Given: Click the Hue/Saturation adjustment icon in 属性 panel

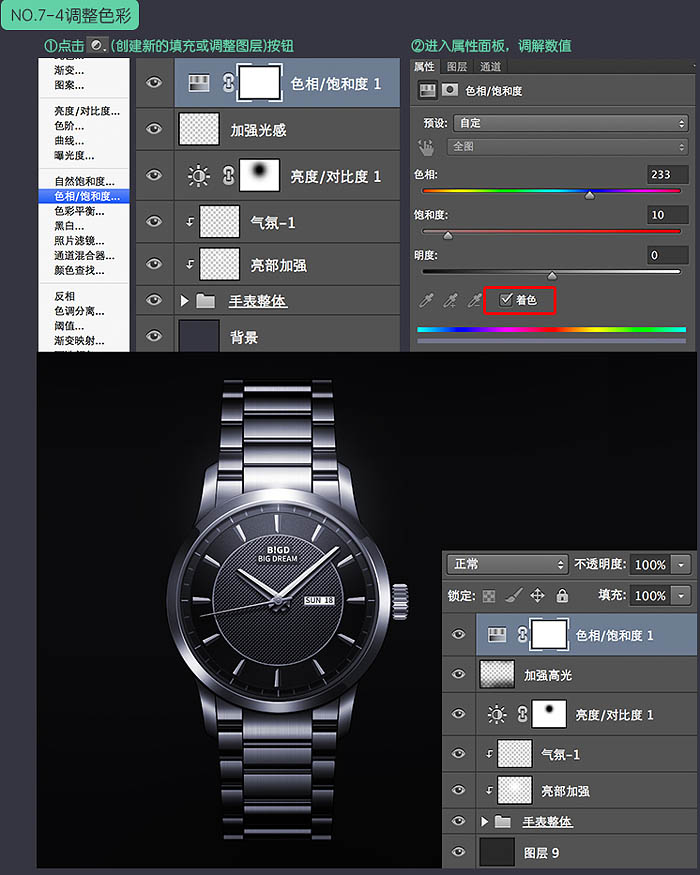Looking at the screenshot, I should click(x=428, y=90).
